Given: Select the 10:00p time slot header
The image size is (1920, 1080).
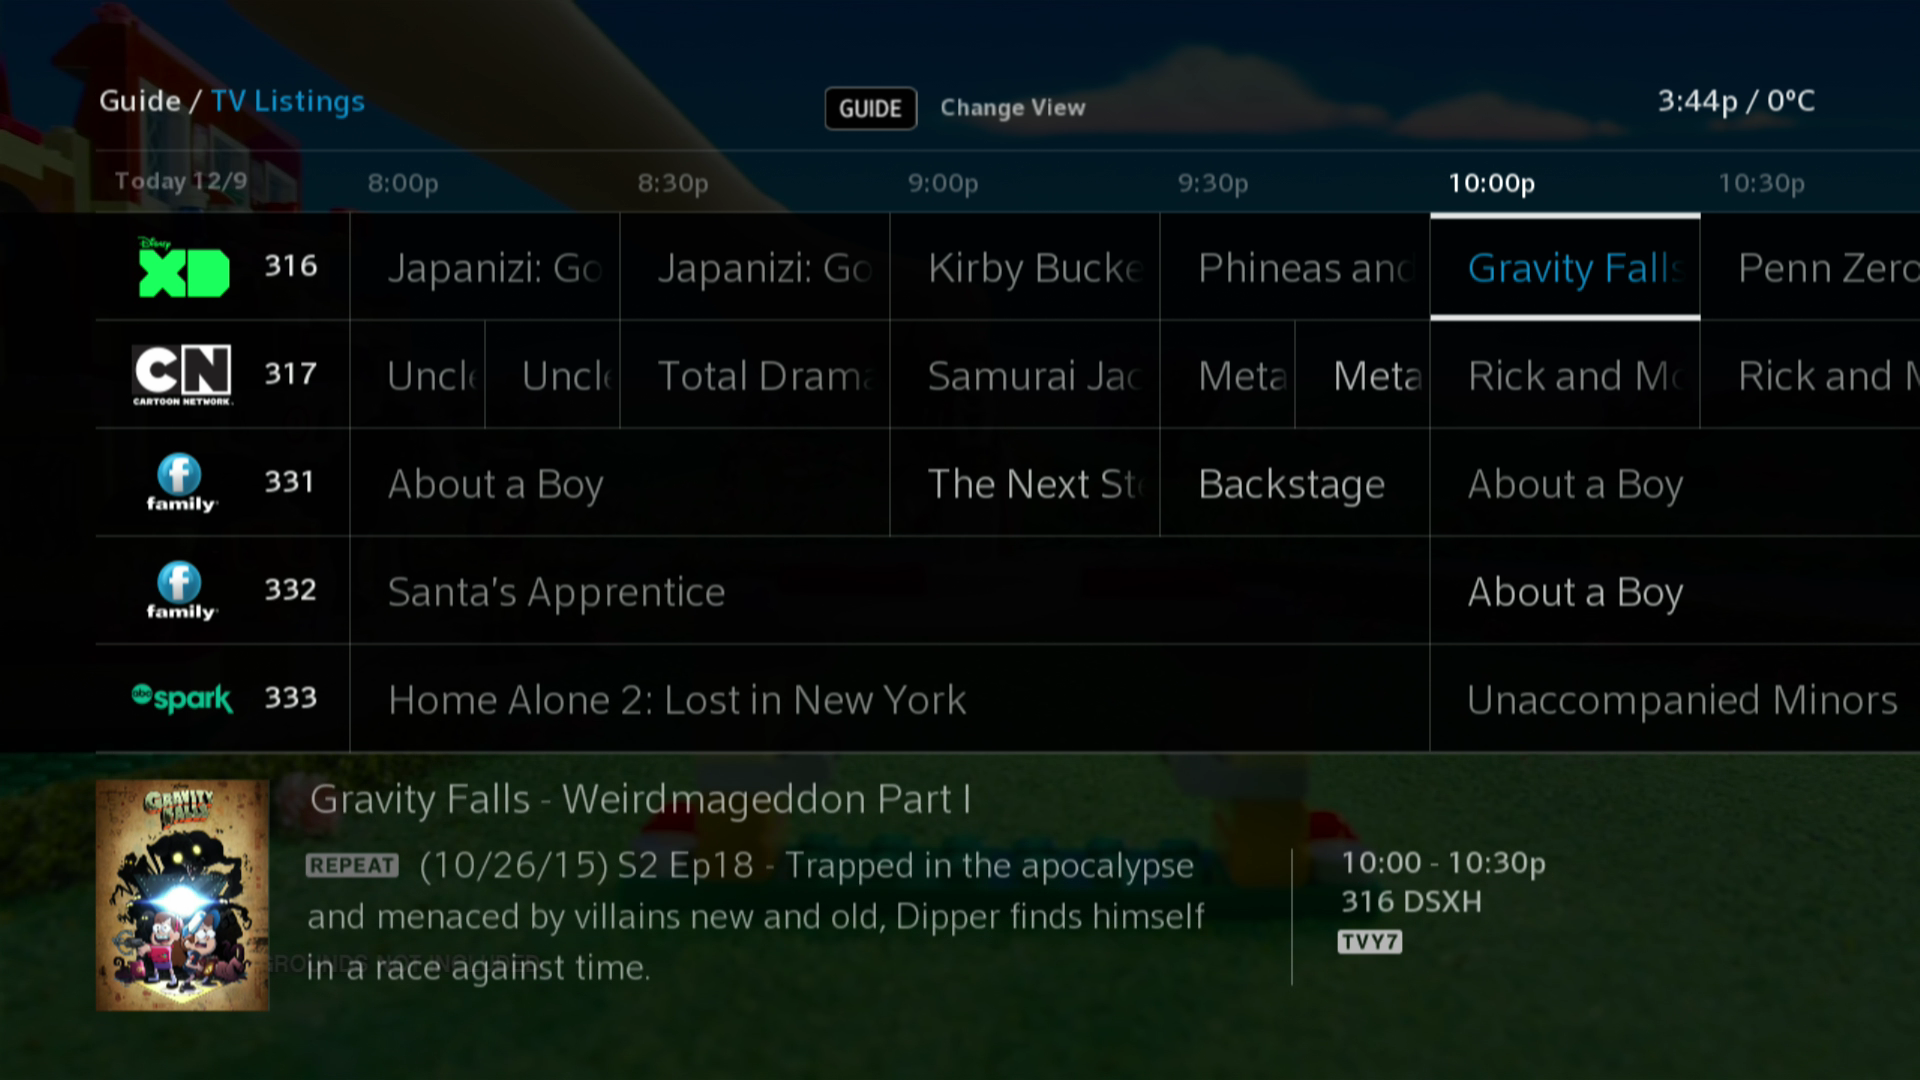Looking at the screenshot, I should pos(1491,182).
